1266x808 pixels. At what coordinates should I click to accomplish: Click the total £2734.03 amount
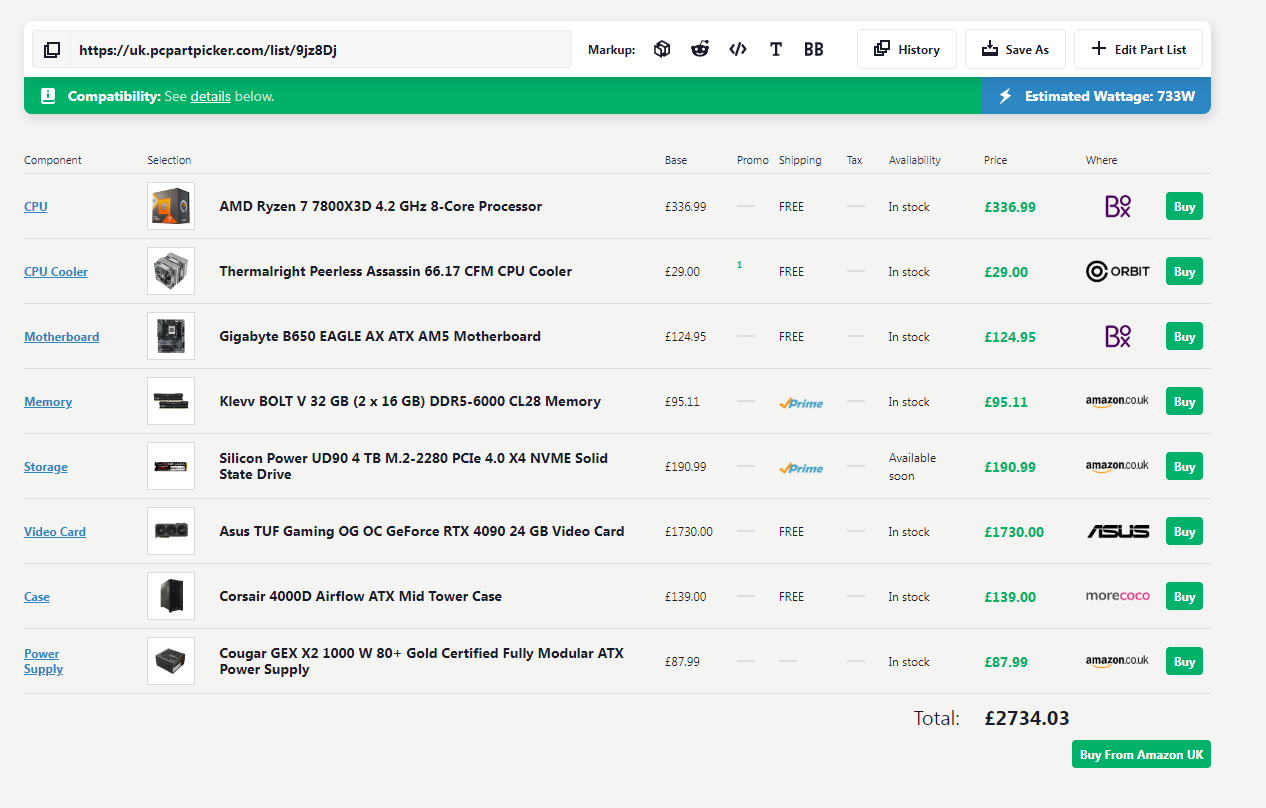(x=1027, y=718)
